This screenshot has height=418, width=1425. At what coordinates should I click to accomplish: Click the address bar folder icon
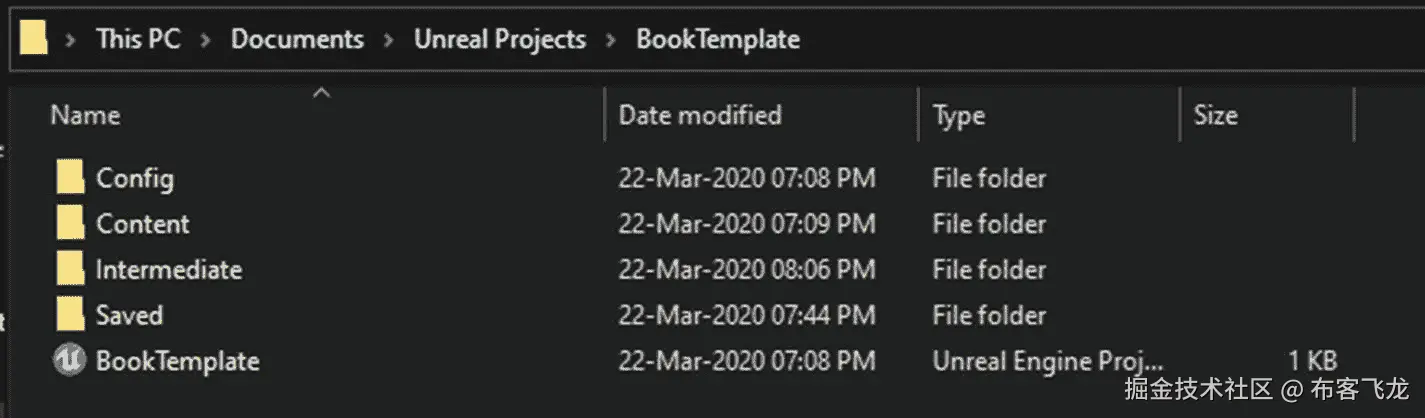(x=34, y=39)
